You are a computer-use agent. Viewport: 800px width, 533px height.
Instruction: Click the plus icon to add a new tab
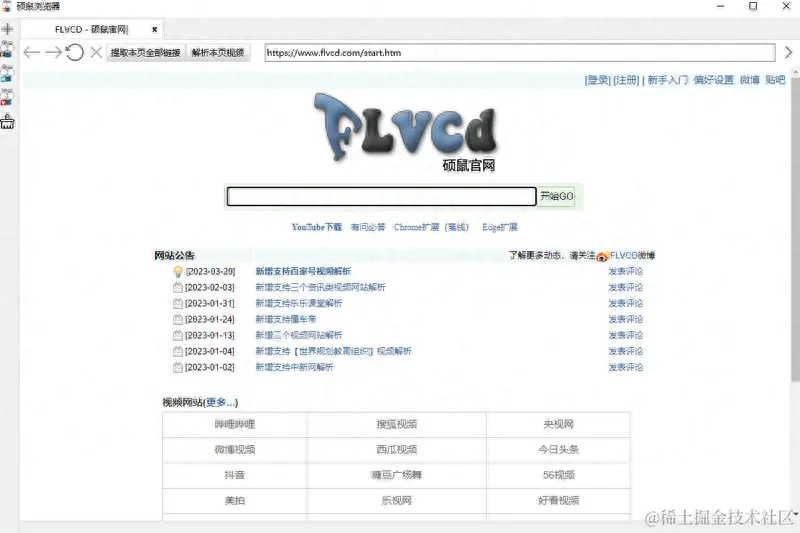7,29
